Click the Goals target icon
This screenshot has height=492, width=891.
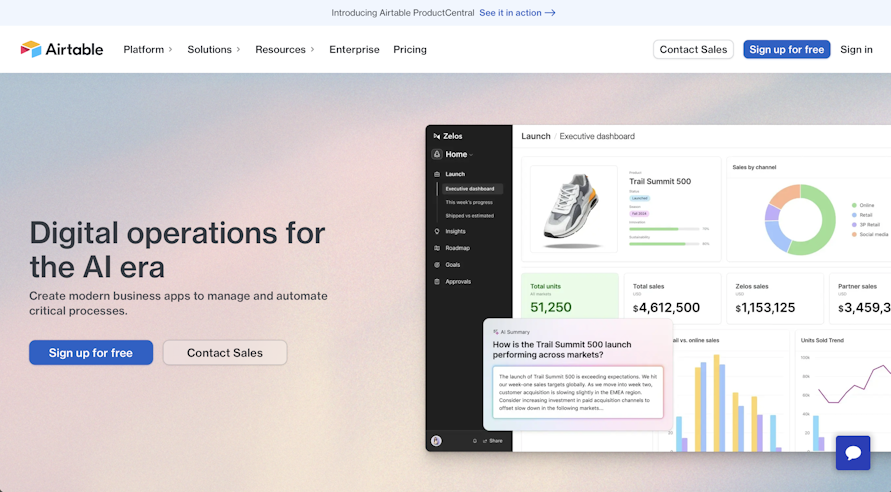tap(437, 265)
